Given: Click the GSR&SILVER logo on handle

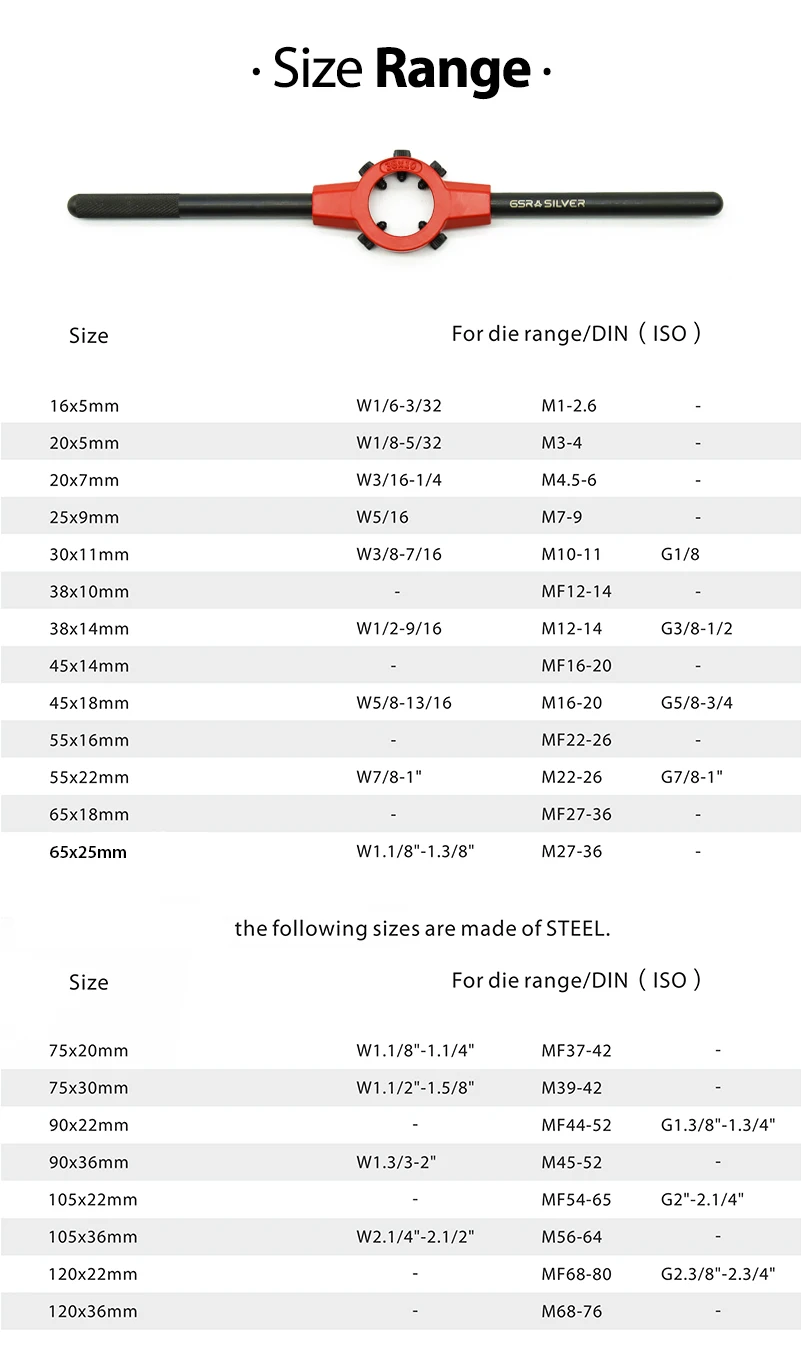Looking at the screenshot, I should 546,203.
